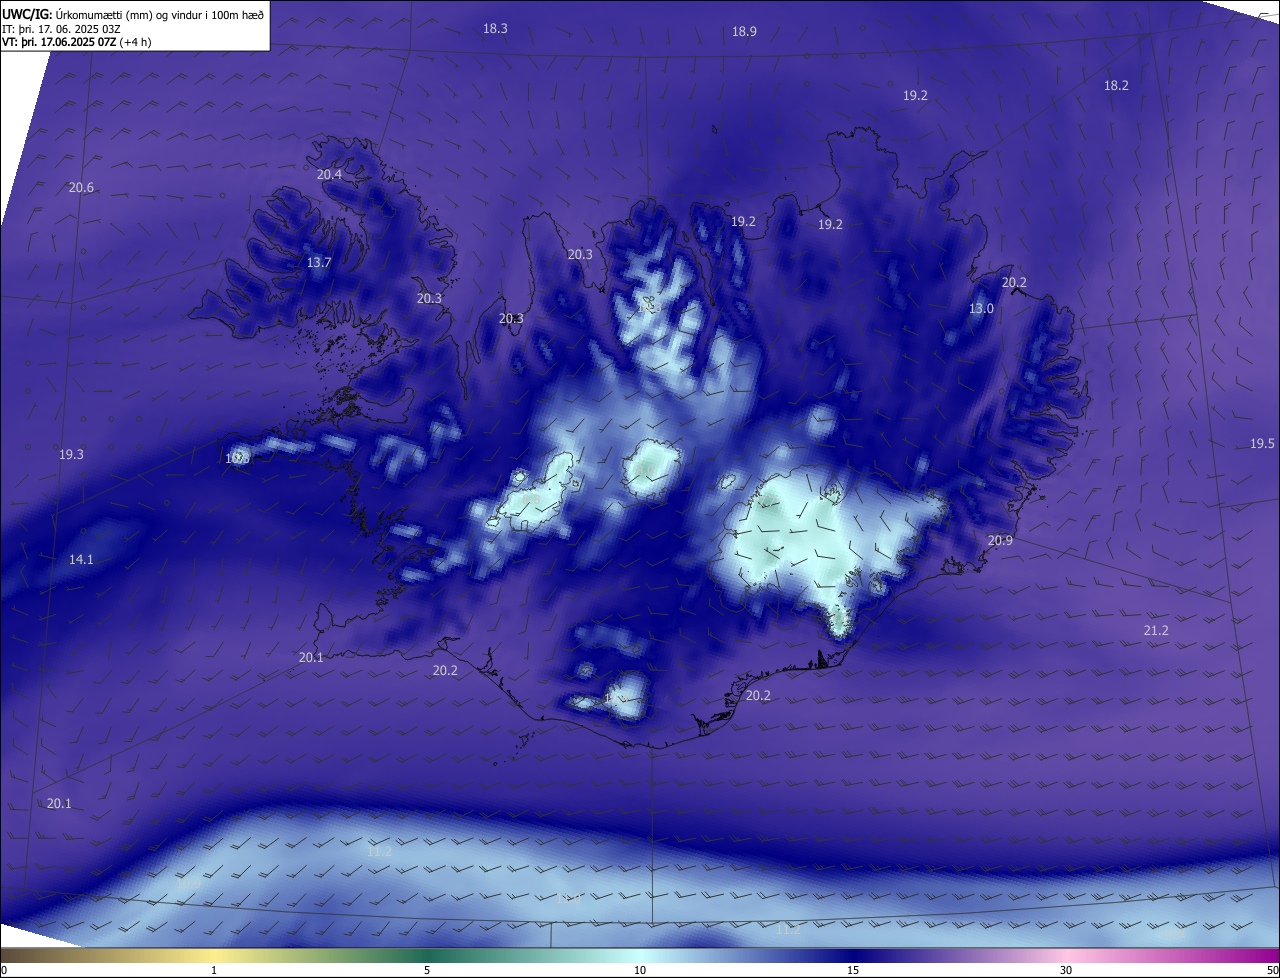Click the 19.3 value label on the map
Image resolution: width=1280 pixels, height=978 pixels.
click(x=71, y=455)
